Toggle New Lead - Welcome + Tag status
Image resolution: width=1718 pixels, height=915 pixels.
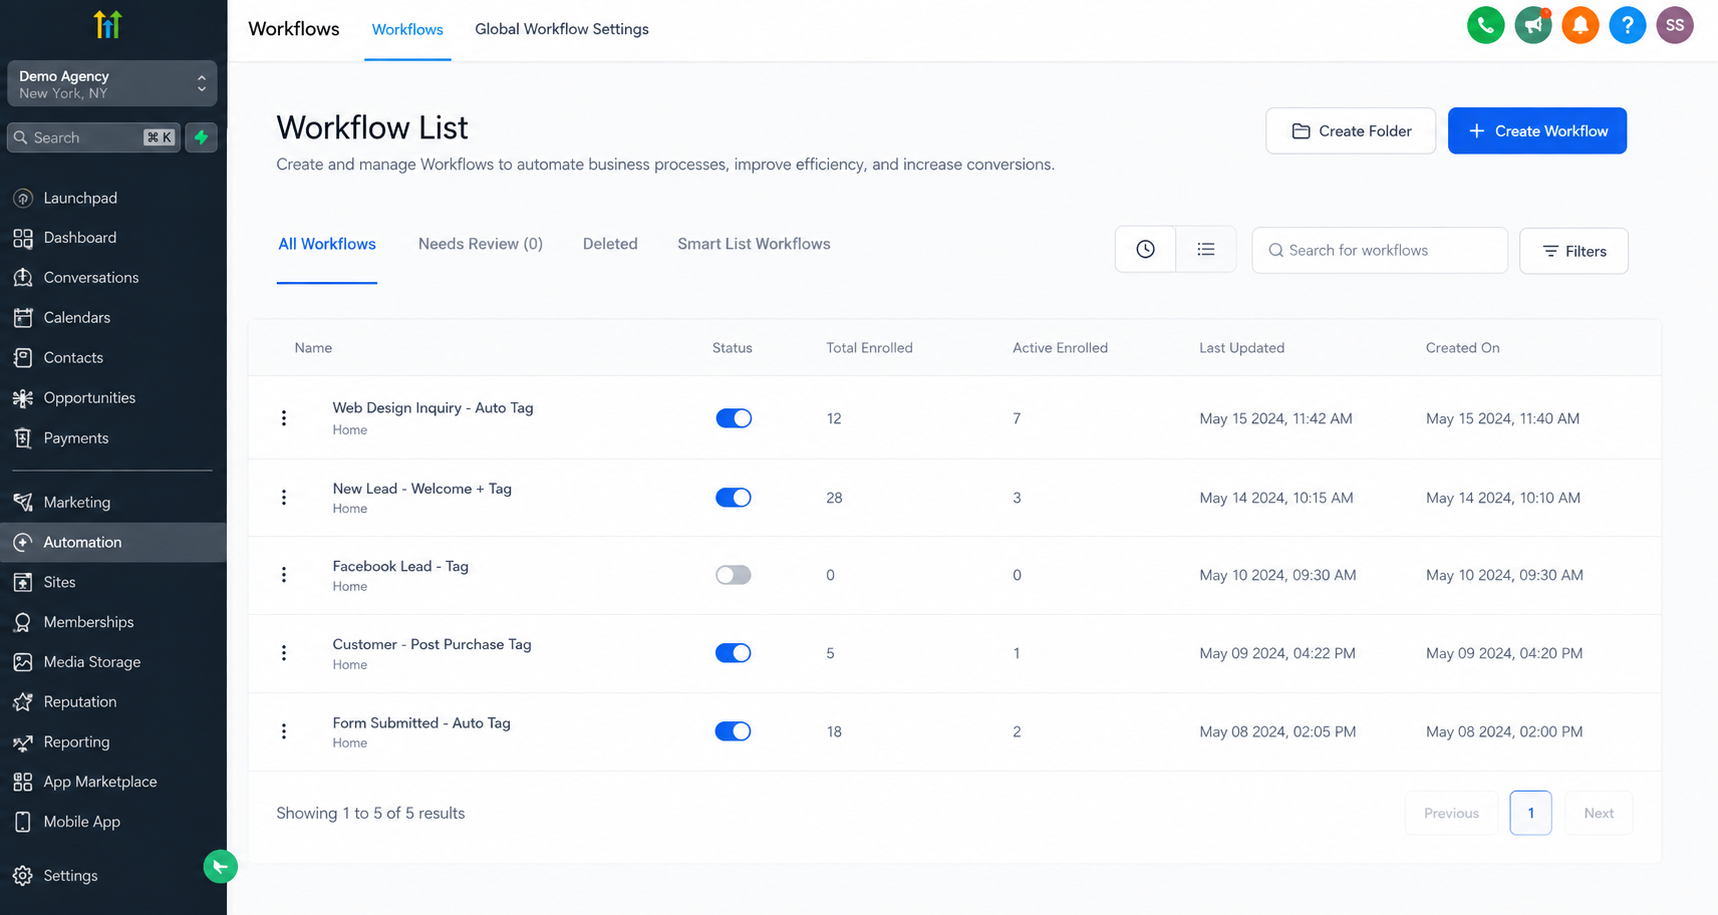(733, 497)
